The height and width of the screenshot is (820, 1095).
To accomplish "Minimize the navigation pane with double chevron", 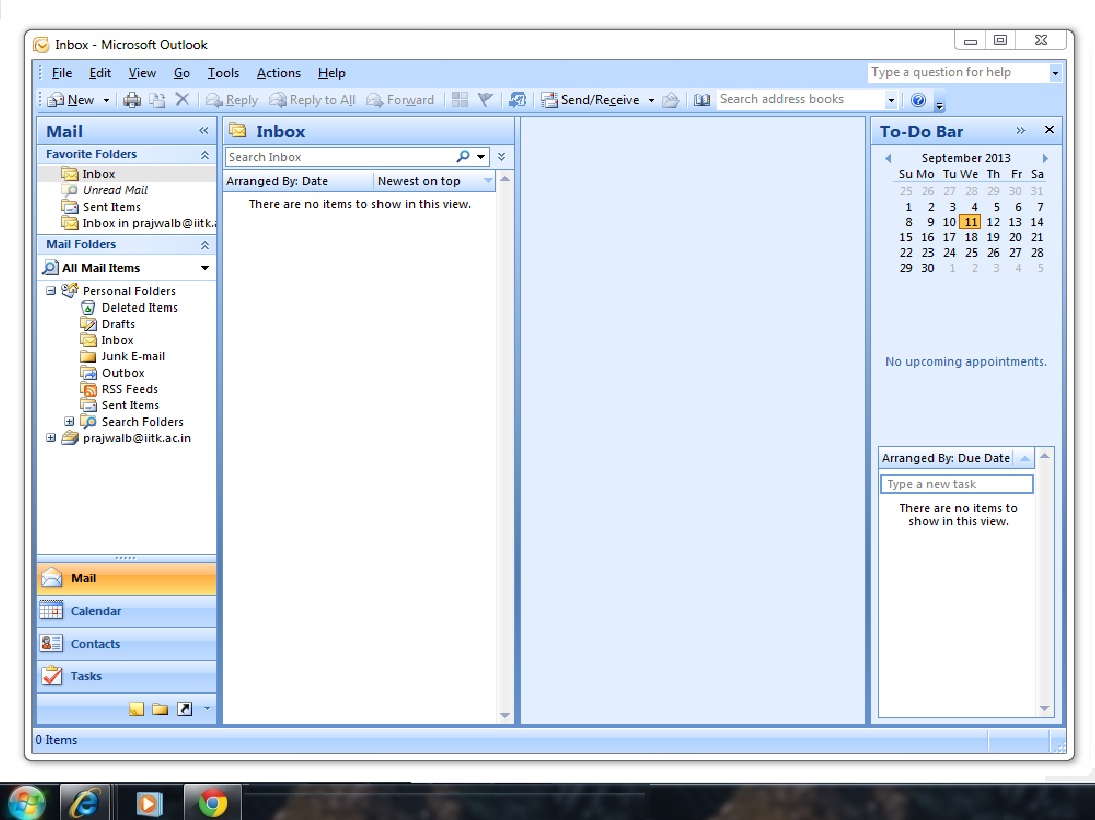I will click(204, 131).
